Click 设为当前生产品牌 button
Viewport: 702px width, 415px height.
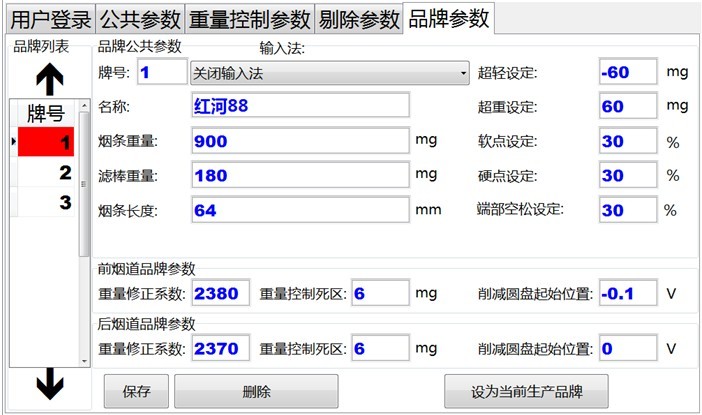tap(526, 391)
